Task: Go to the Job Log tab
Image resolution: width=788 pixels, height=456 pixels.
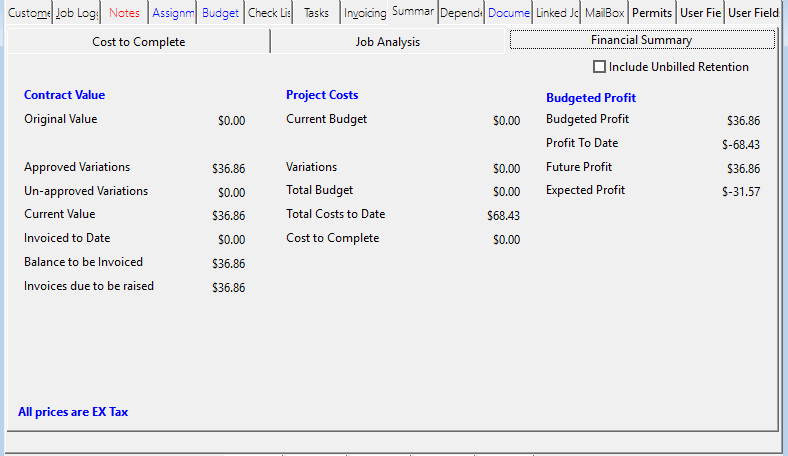Action: pyautogui.click(x=77, y=13)
